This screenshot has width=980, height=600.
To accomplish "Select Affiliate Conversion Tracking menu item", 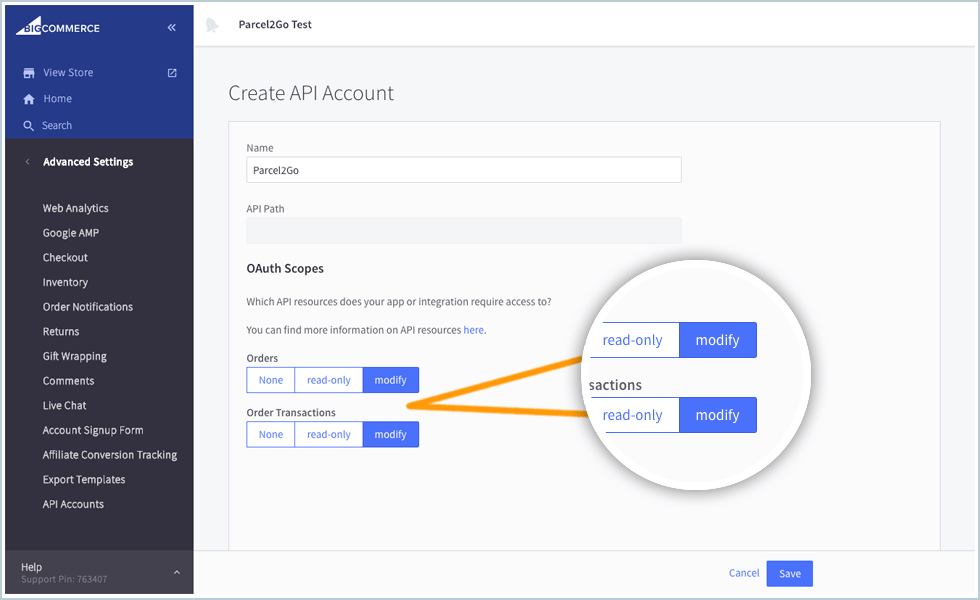I will tap(110, 454).
